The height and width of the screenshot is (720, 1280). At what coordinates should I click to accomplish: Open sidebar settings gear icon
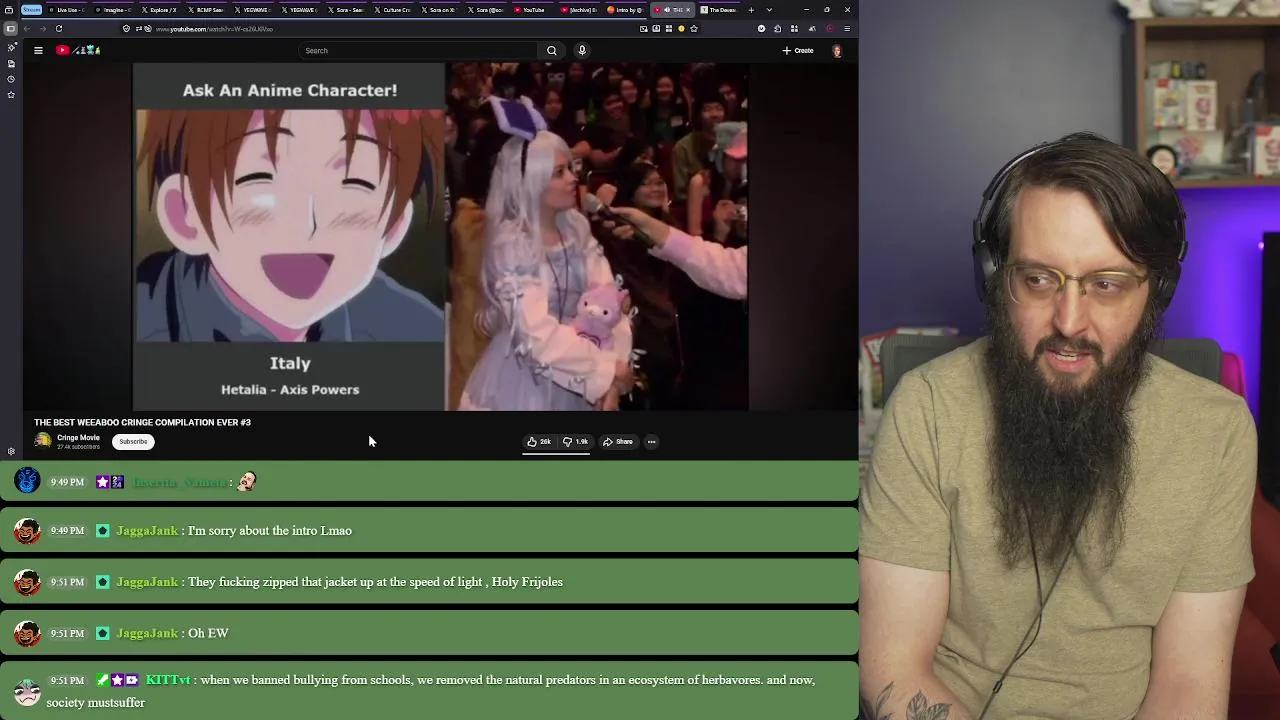11,451
